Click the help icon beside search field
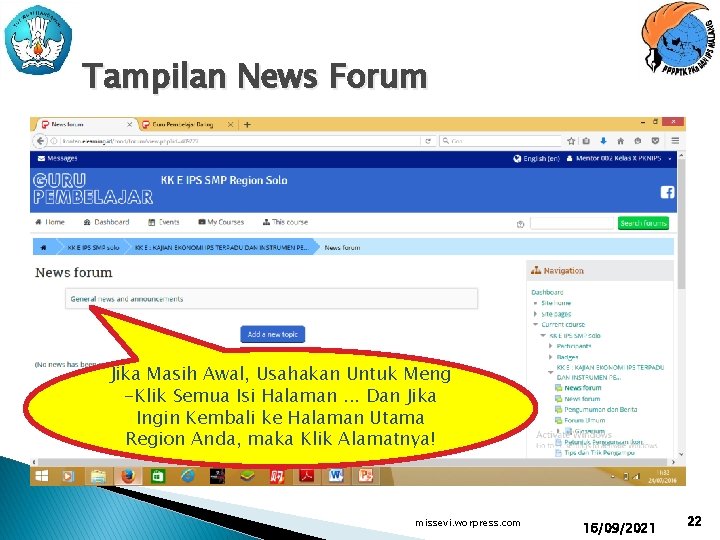The image size is (720, 540). pos(520,224)
